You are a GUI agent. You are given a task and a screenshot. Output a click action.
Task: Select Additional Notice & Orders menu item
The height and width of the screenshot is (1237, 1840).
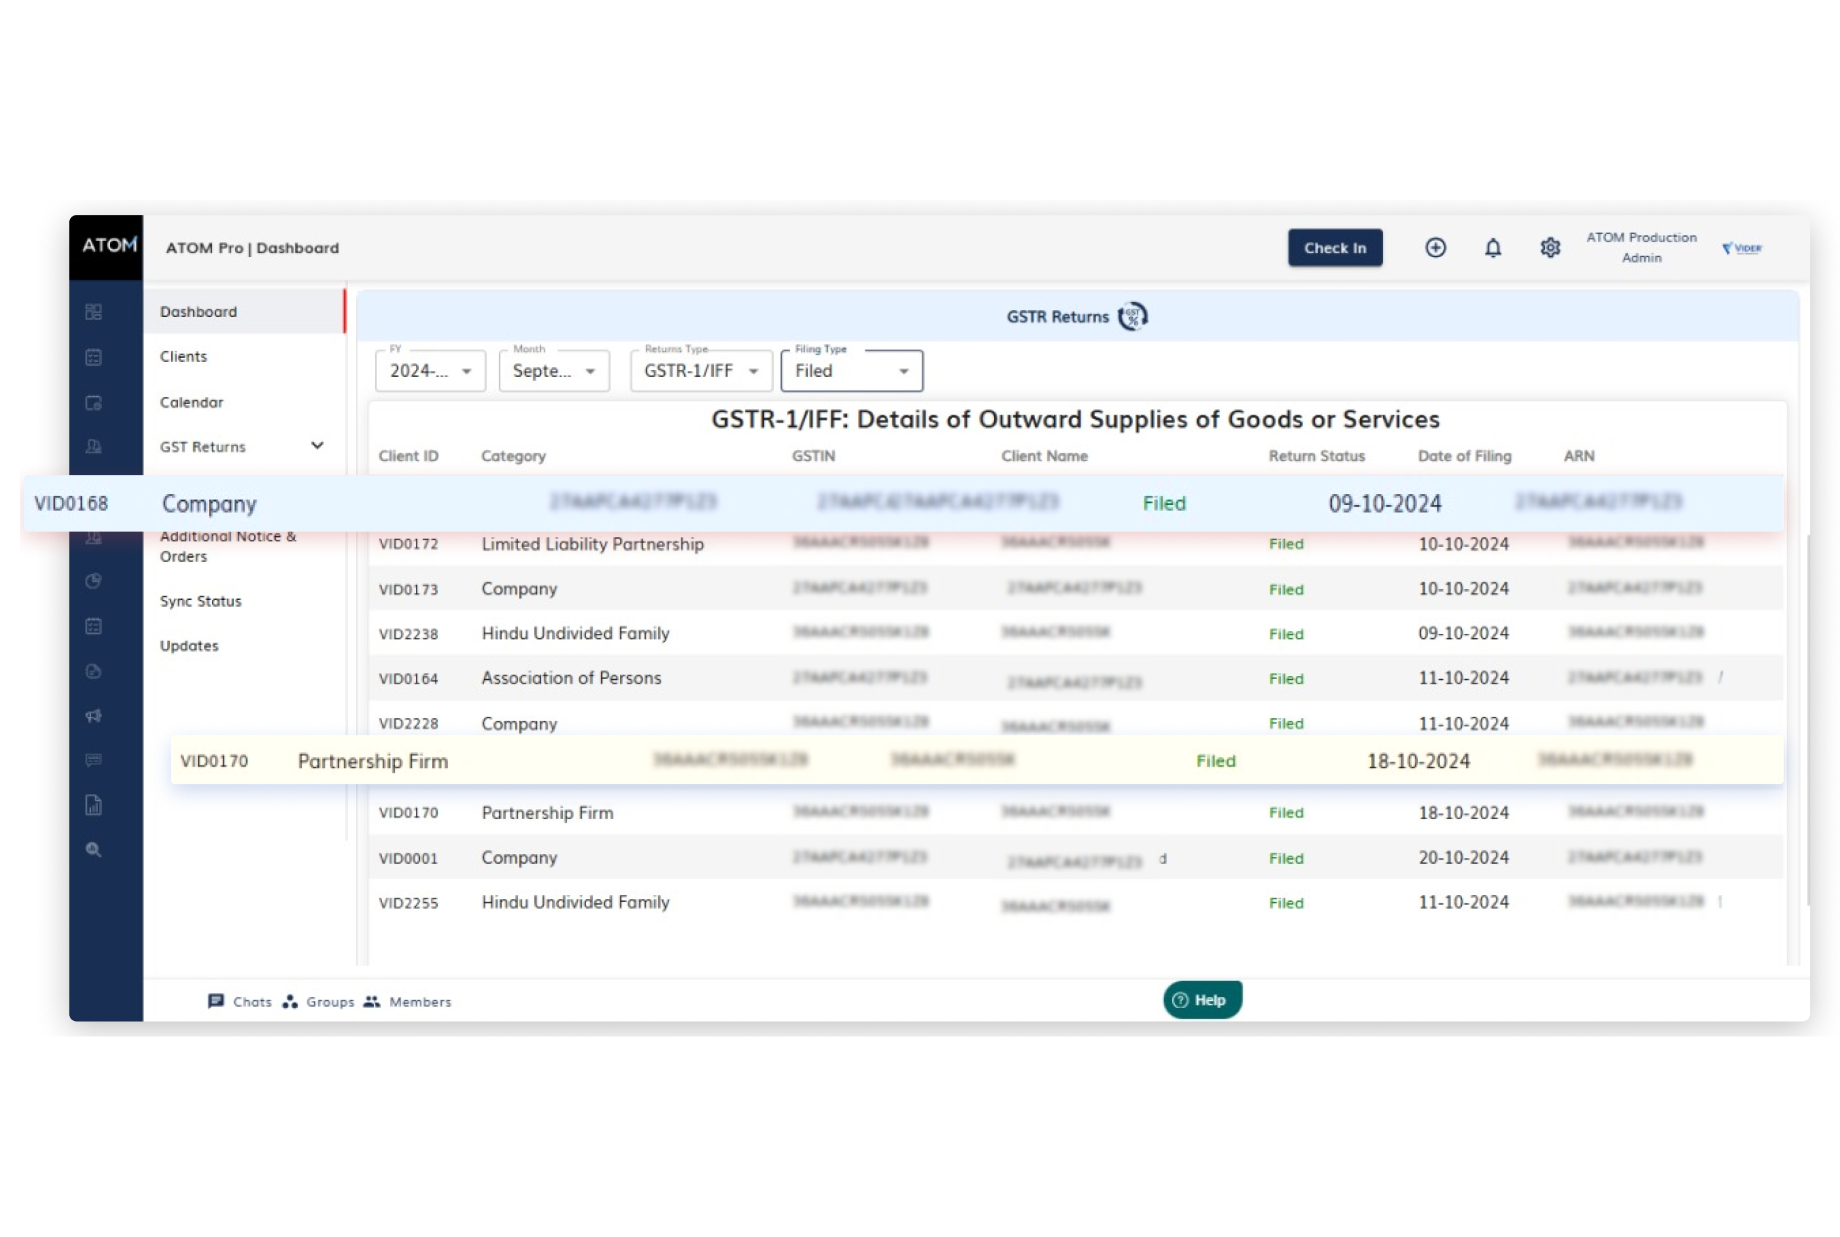click(228, 547)
